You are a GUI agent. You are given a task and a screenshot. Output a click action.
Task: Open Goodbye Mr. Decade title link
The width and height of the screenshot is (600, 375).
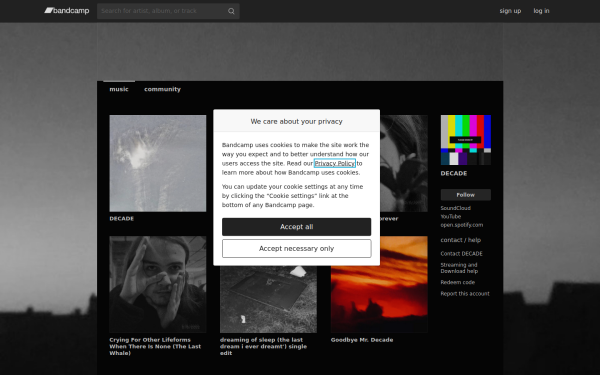362,340
